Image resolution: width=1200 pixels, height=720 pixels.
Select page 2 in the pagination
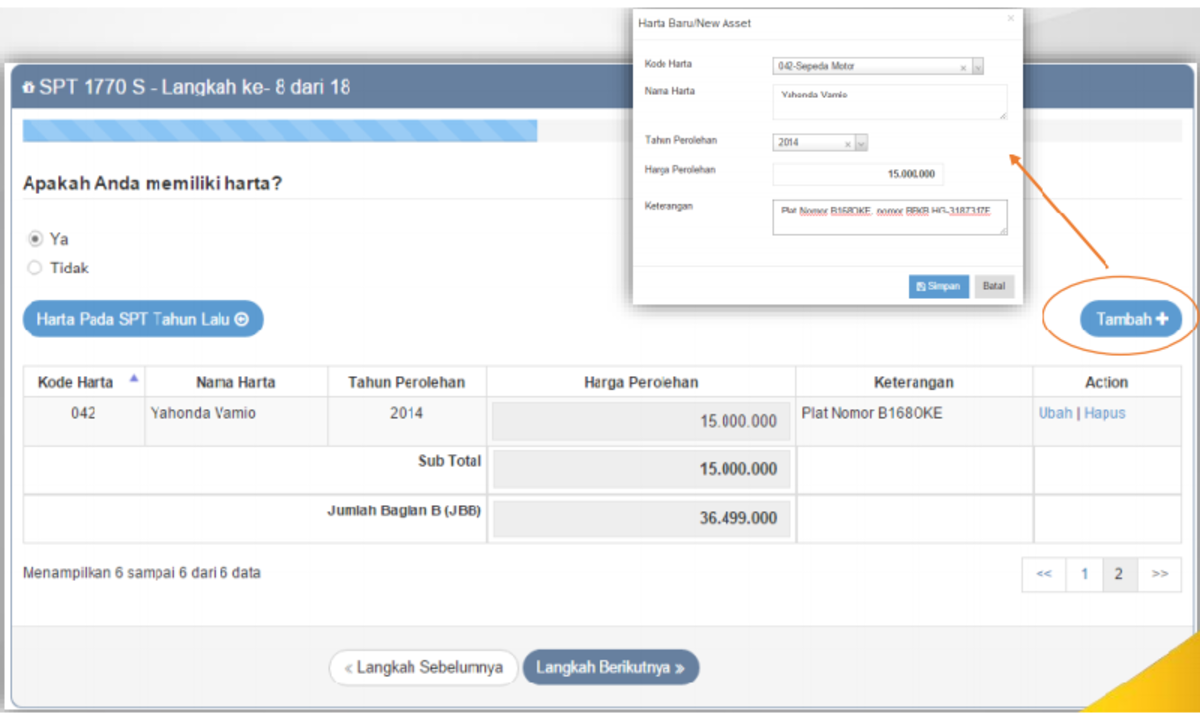(x=1119, y=574)
